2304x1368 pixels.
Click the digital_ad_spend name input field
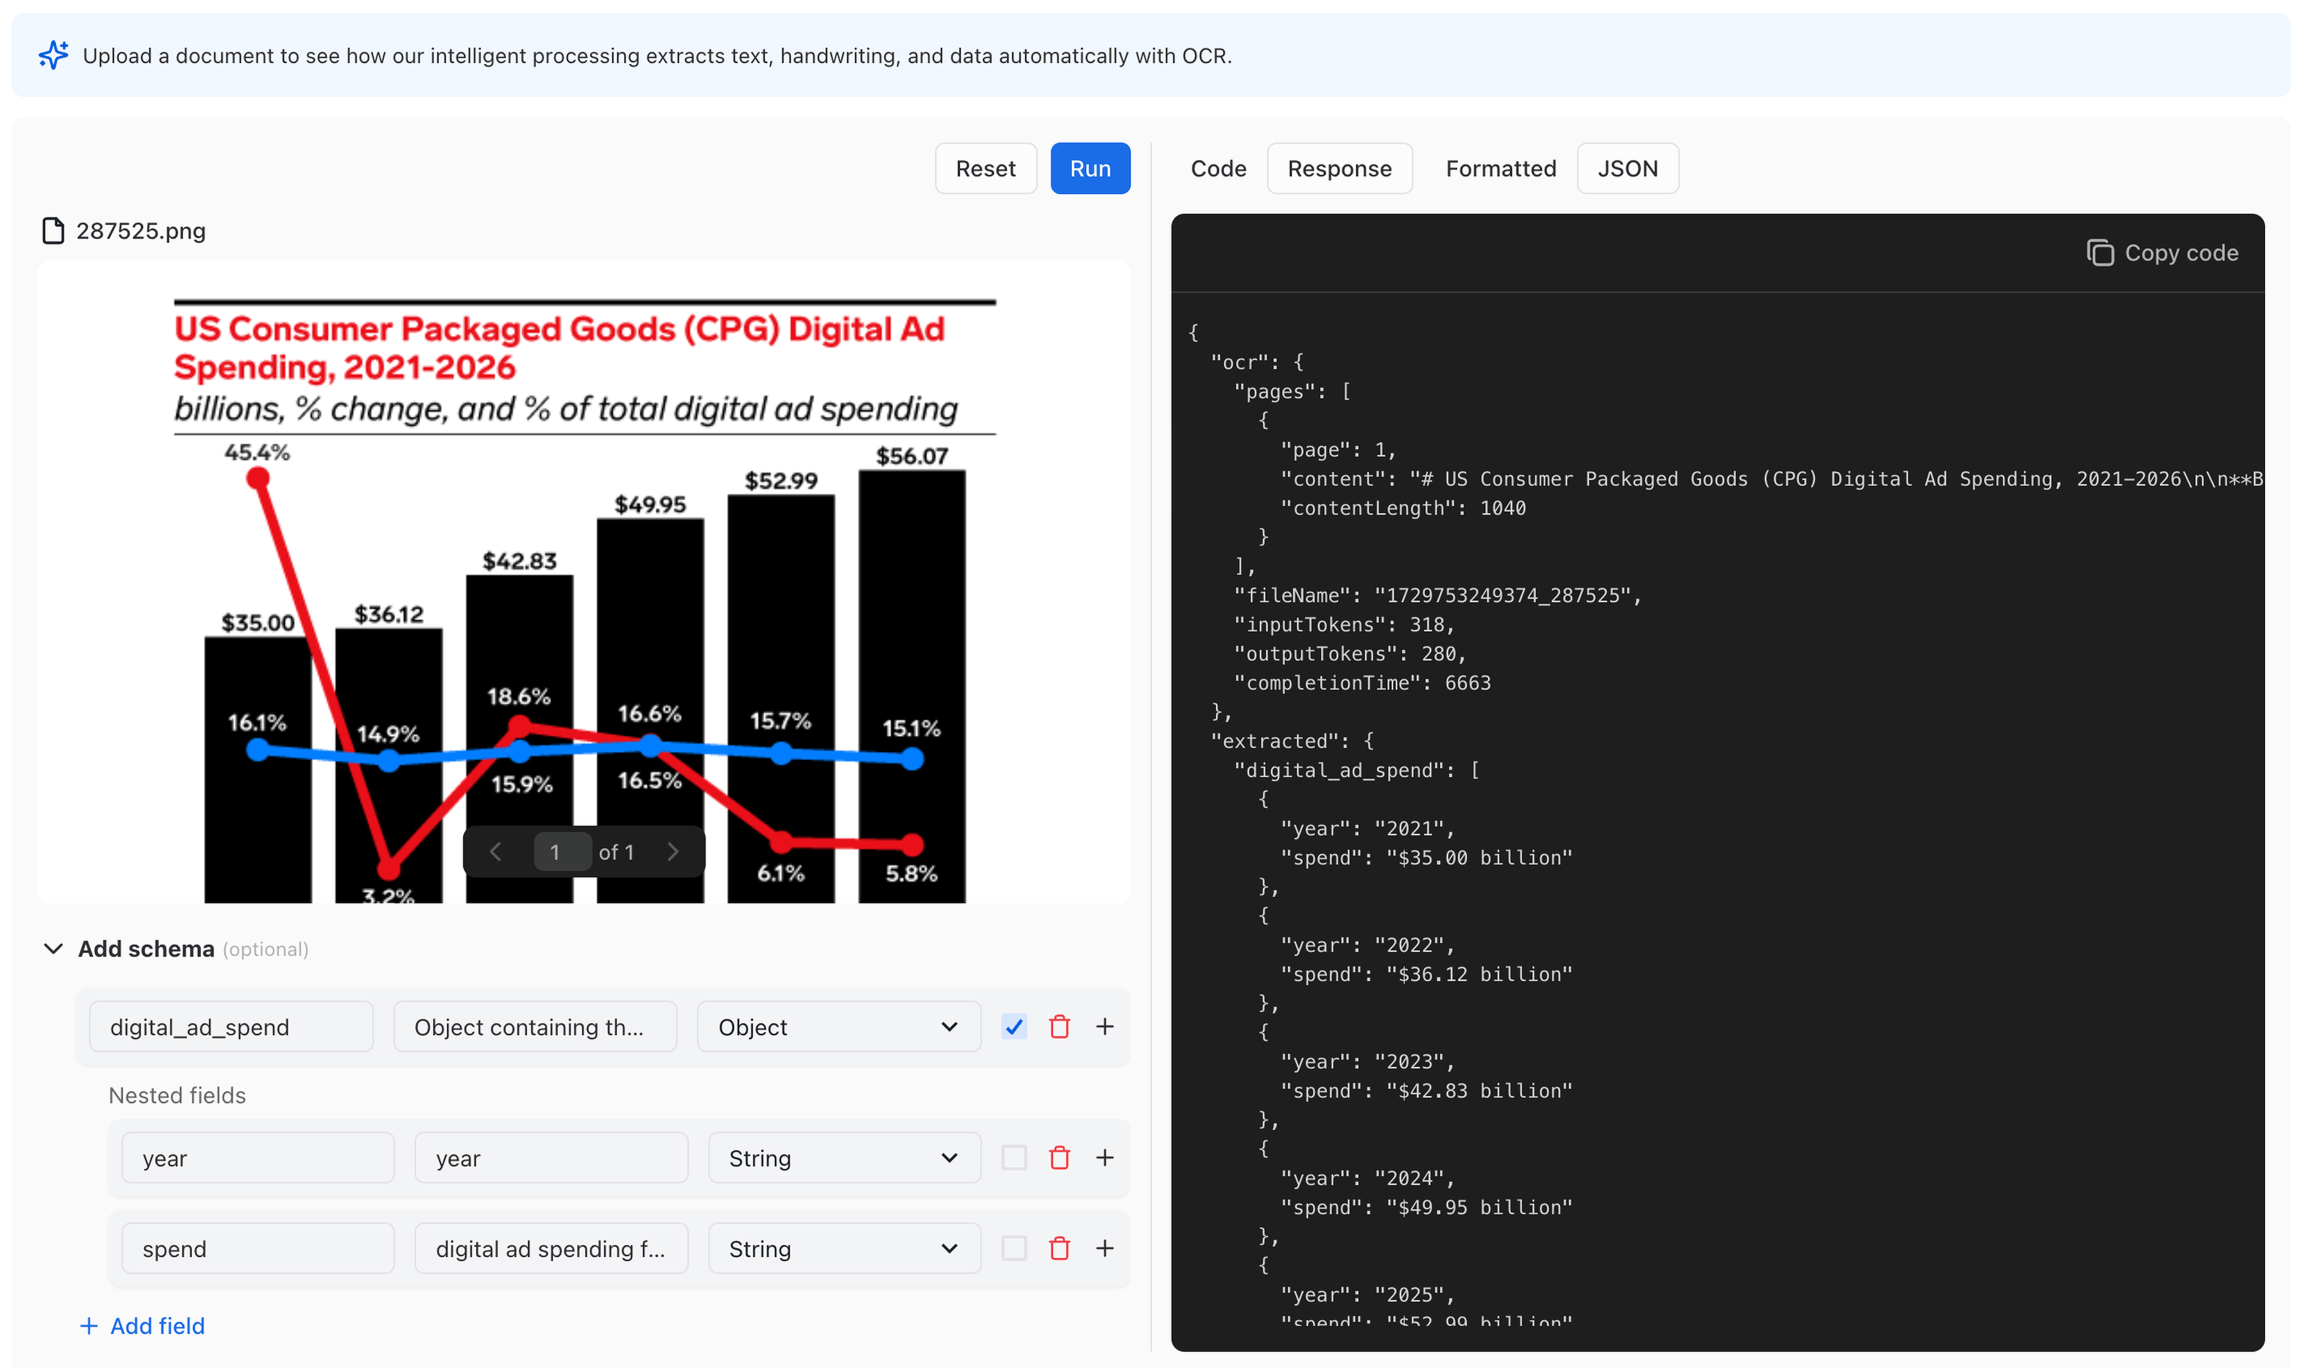[x=231, y=1026]
